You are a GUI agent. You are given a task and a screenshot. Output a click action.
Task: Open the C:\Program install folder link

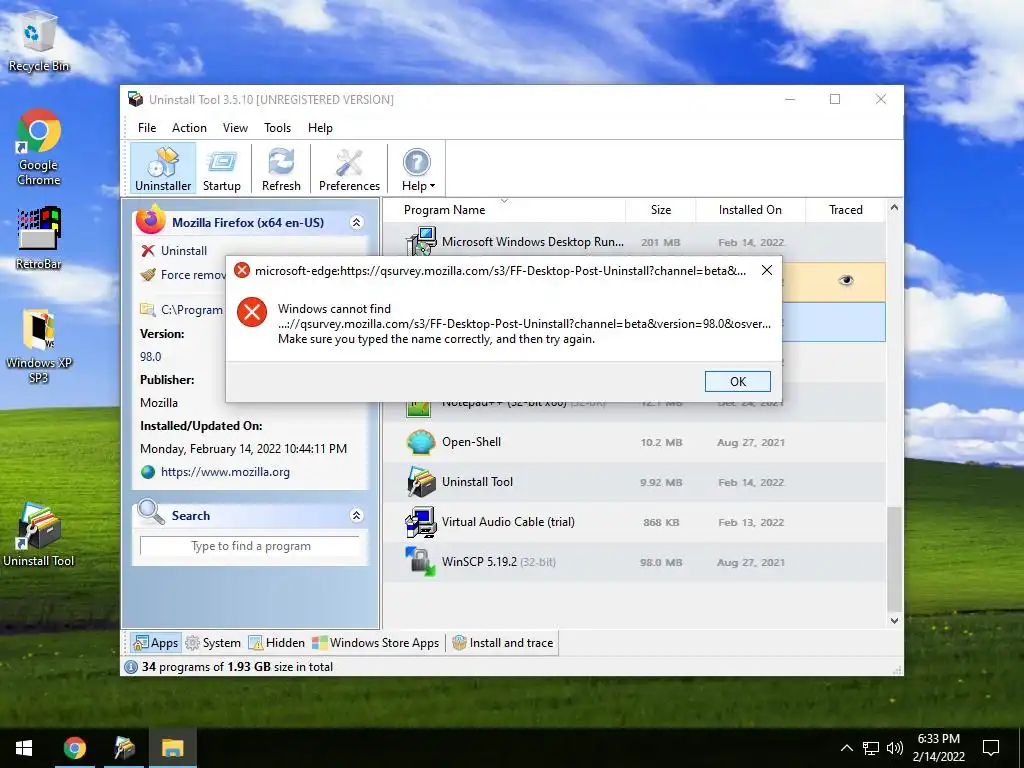point(192,310)
